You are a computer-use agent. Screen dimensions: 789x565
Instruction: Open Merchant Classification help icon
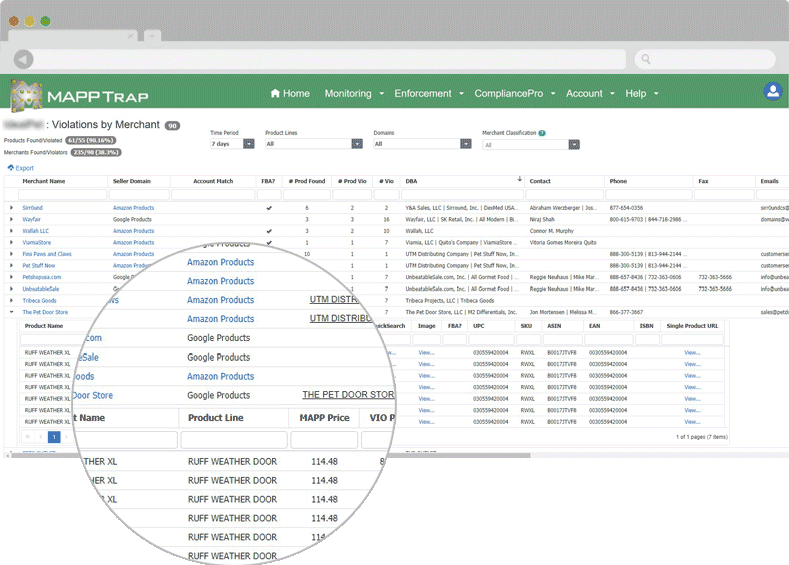coord(542,133)
